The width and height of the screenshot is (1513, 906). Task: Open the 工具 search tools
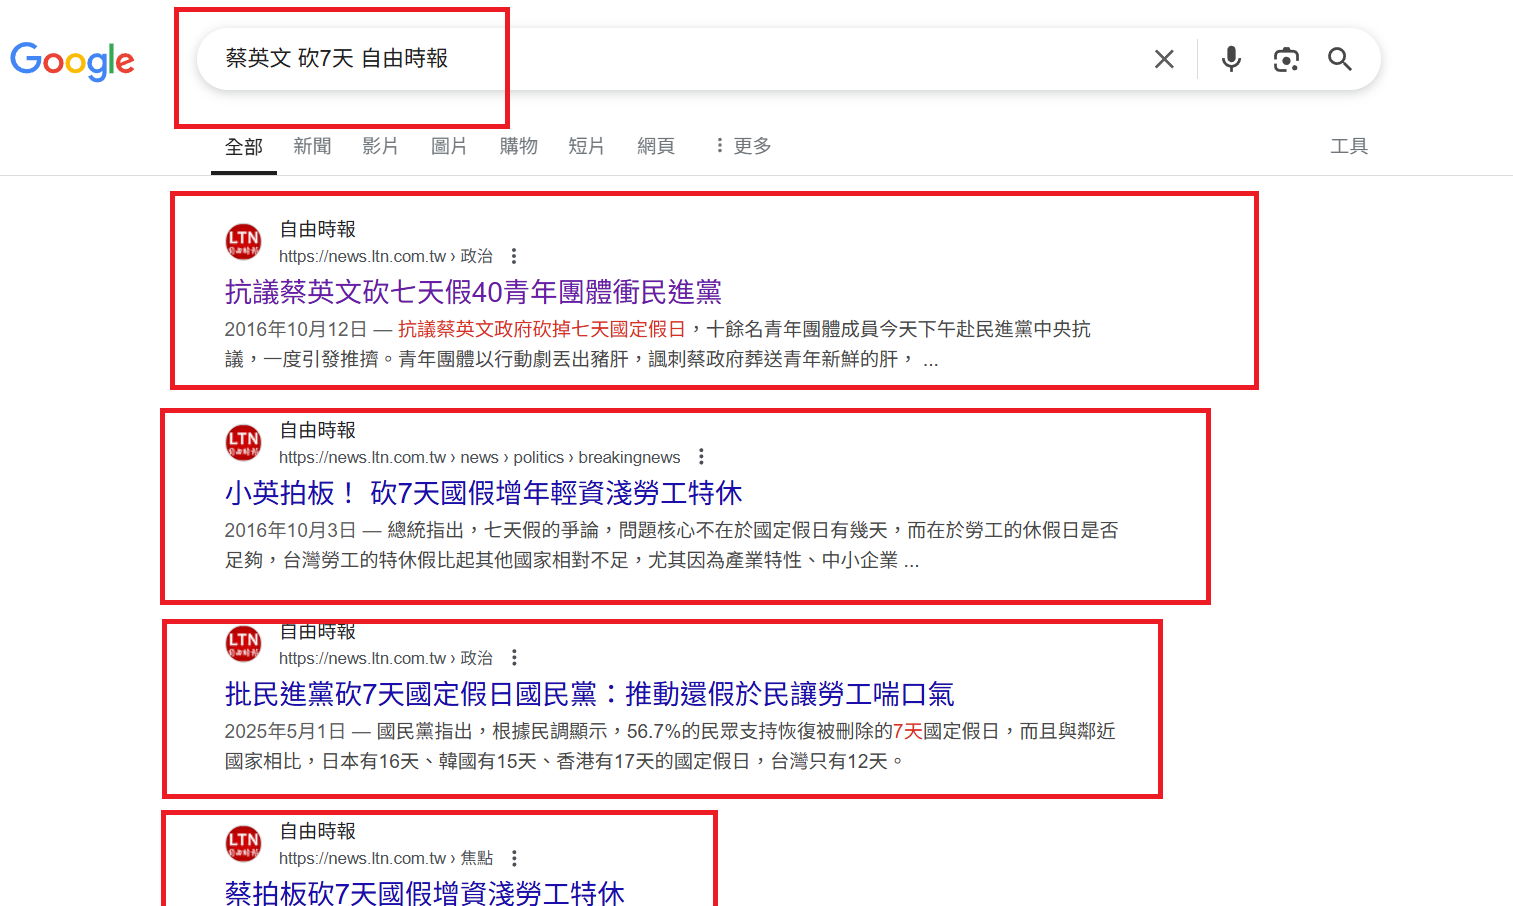pos(1349,146)
